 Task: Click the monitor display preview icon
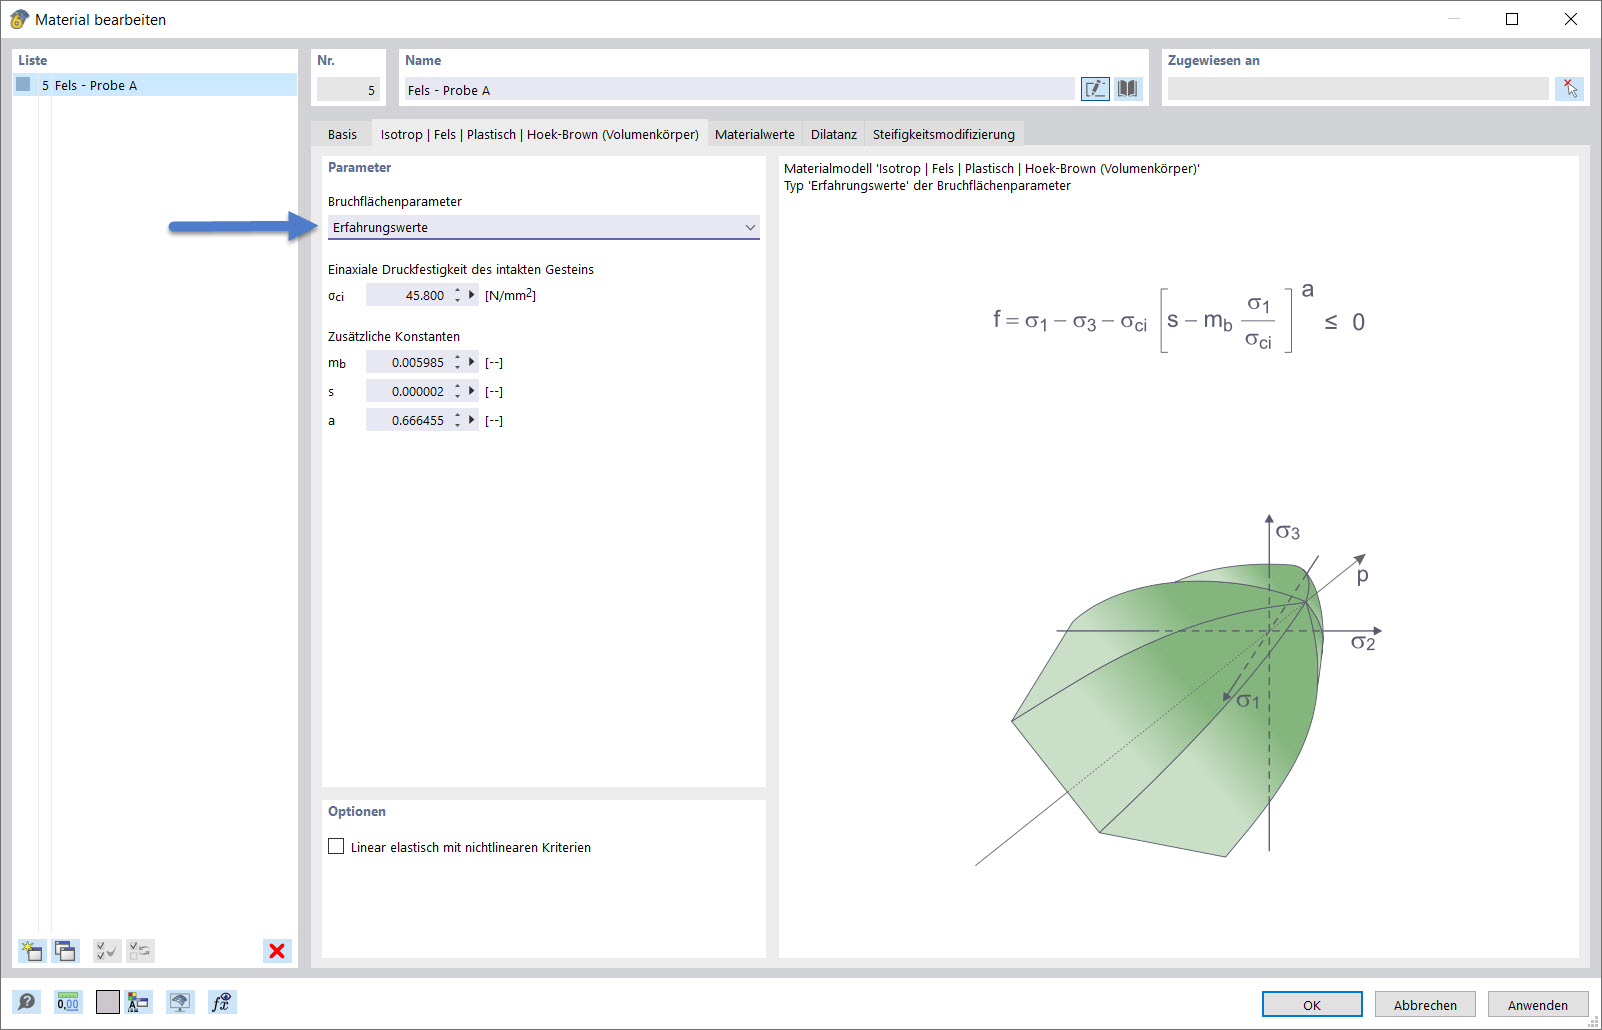pos(180,1002)
